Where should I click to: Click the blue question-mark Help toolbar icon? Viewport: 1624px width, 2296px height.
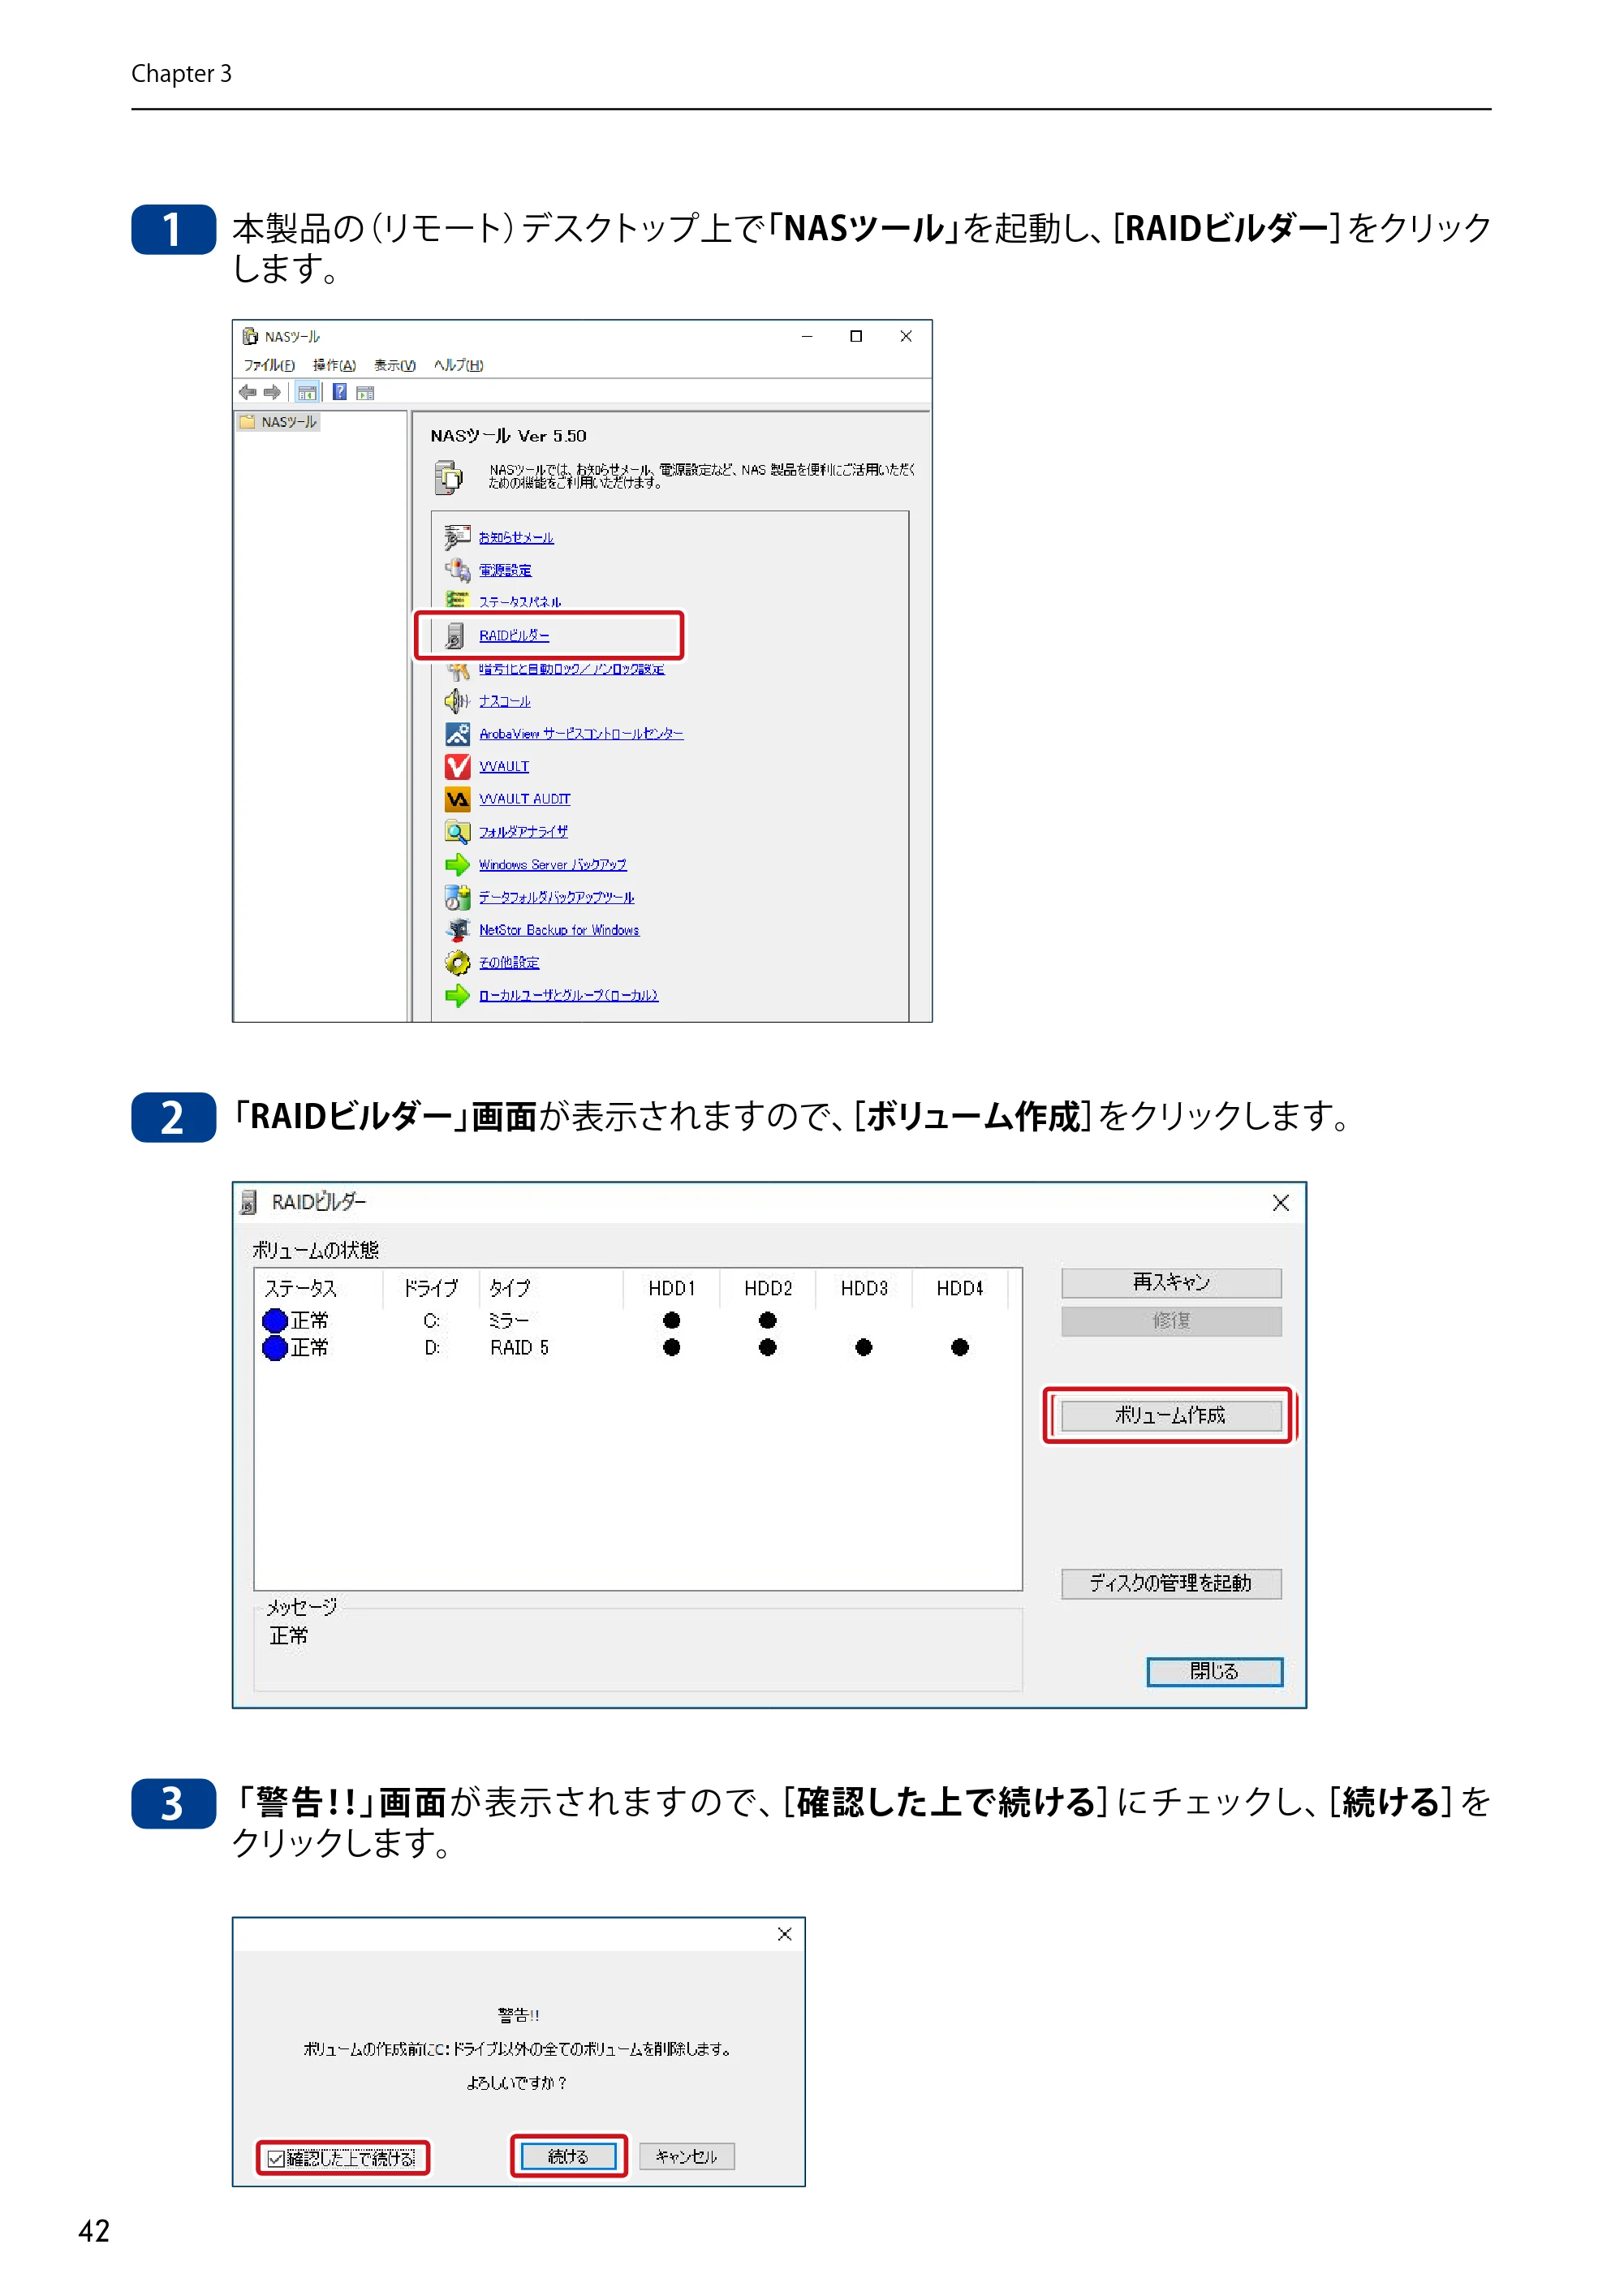tap(340, 392)
